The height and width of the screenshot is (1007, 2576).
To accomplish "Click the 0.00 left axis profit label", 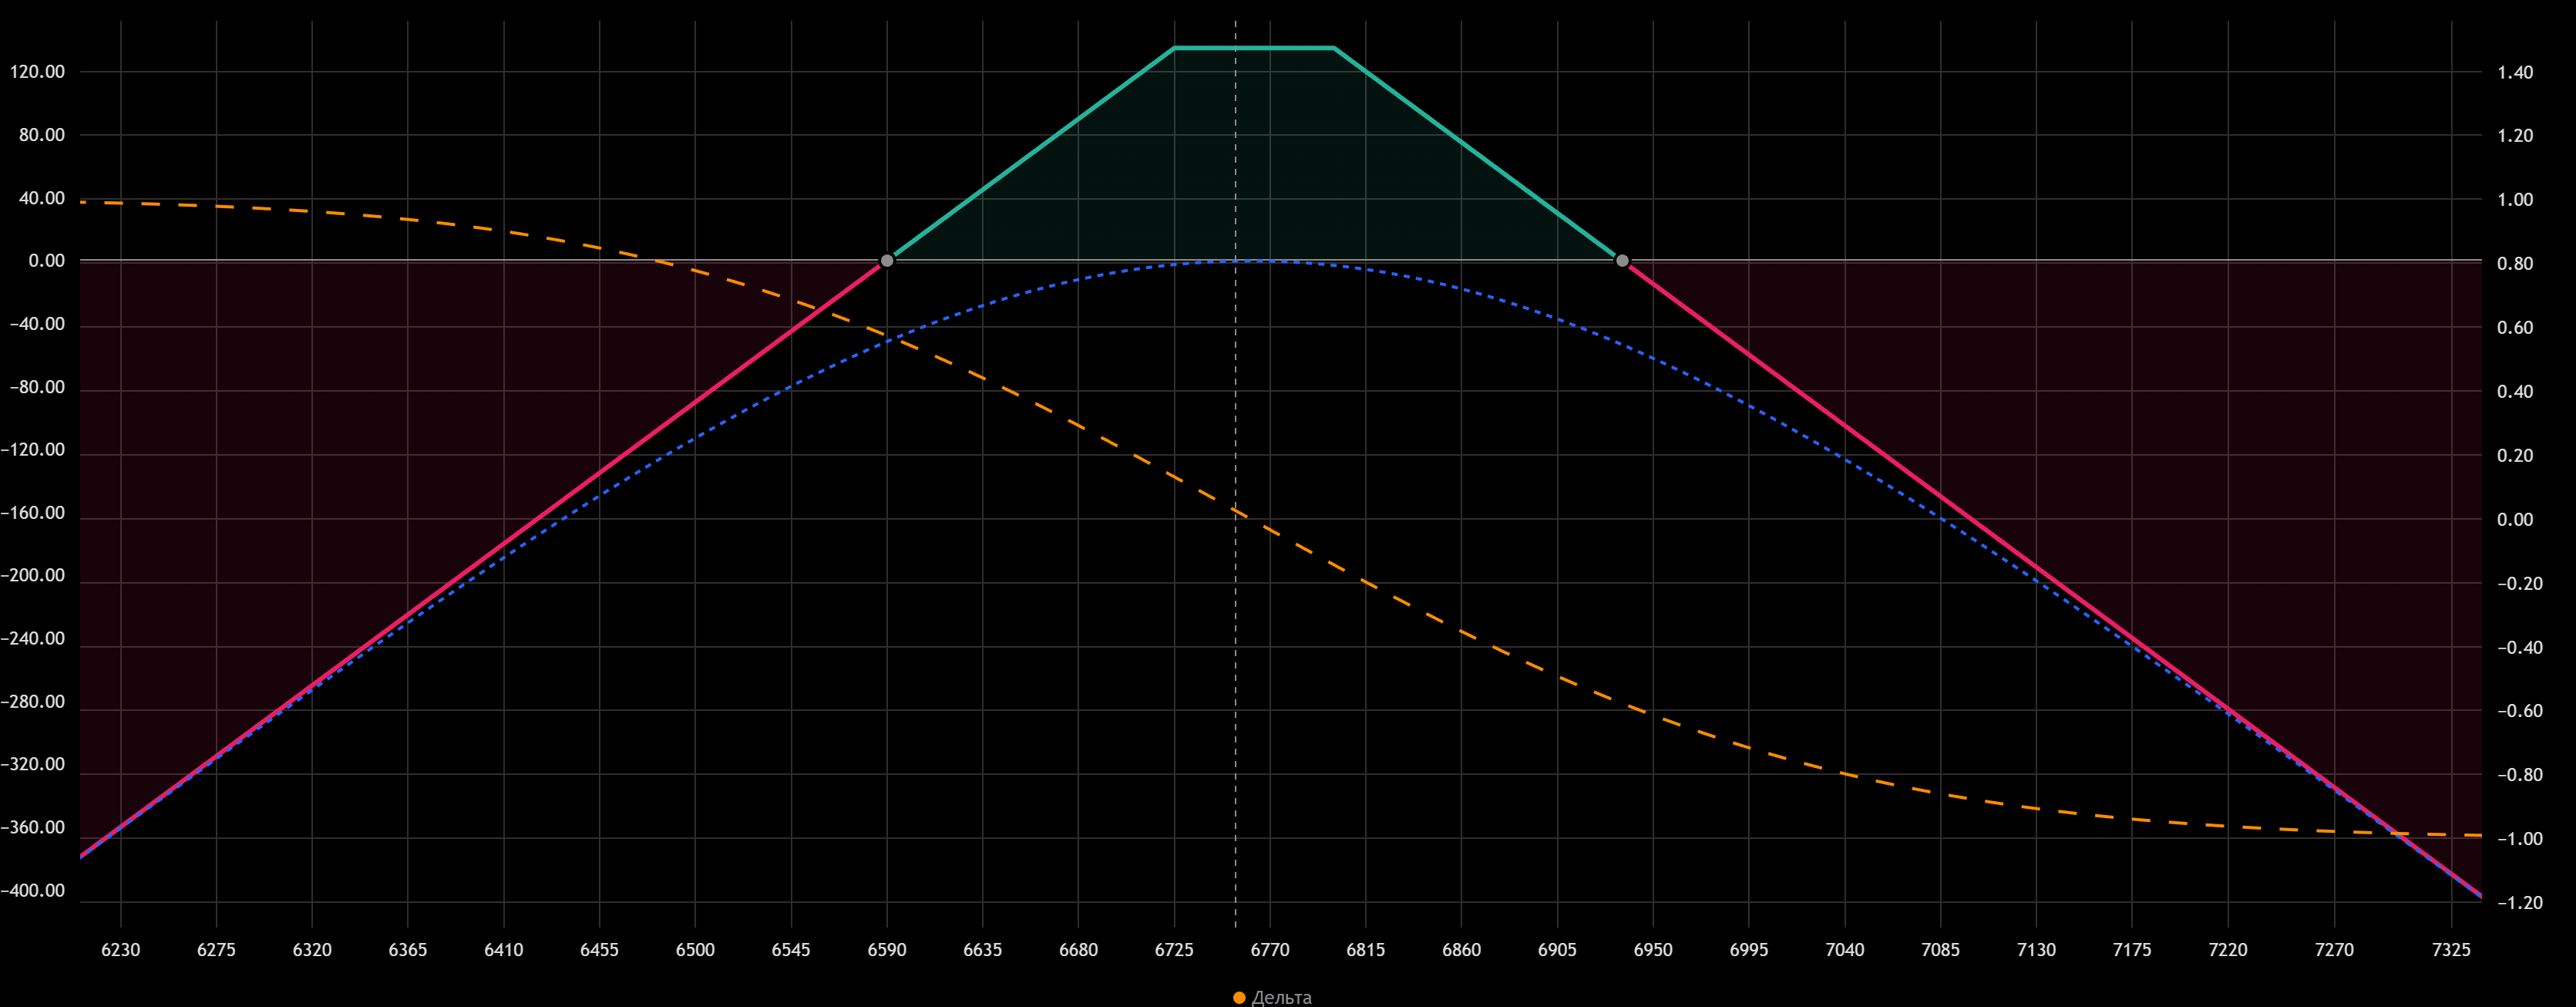I will [x=46, y=261].
